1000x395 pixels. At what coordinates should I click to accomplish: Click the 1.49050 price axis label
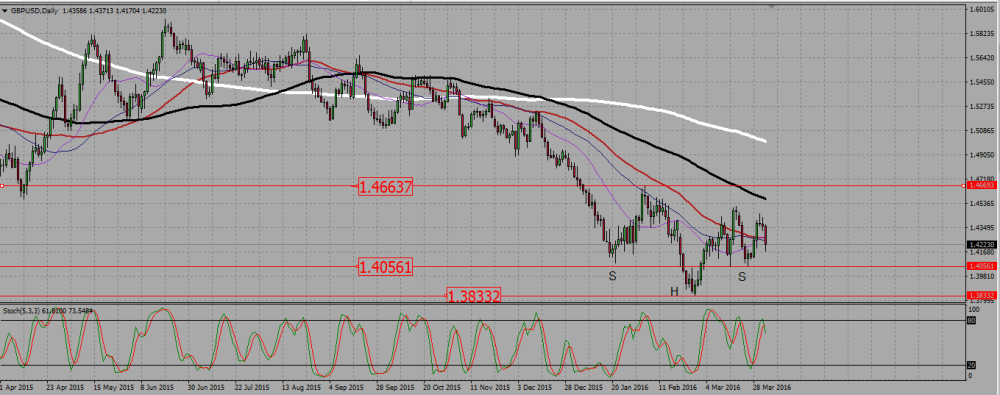point(981,155)
